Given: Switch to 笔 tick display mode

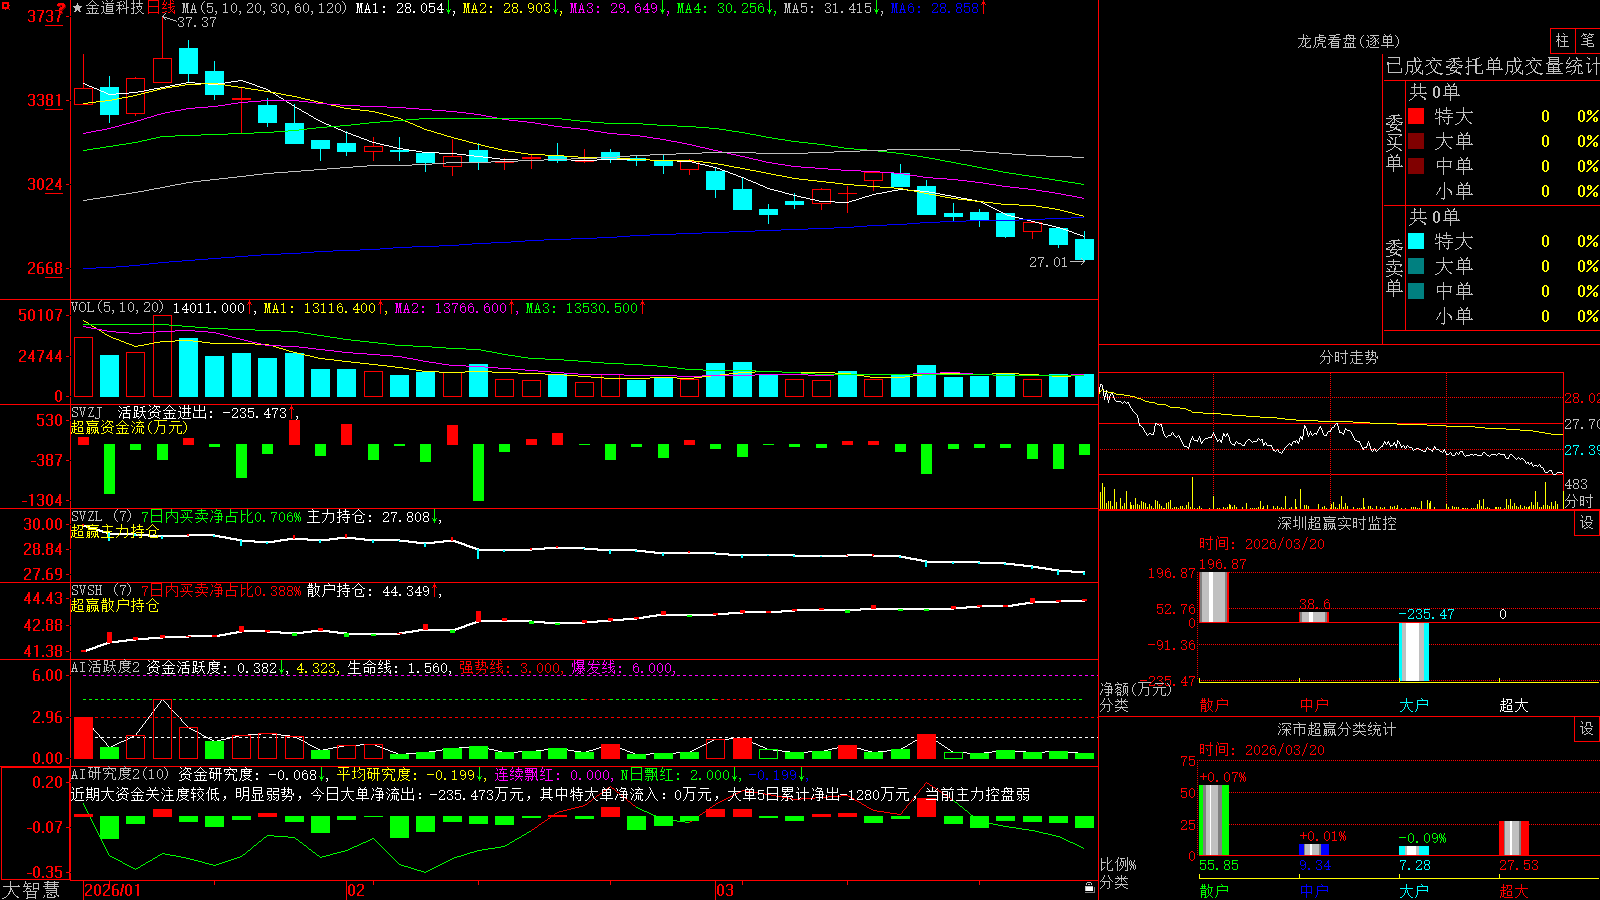Looking at the screenshot, I should click(x=1587, y=41).
